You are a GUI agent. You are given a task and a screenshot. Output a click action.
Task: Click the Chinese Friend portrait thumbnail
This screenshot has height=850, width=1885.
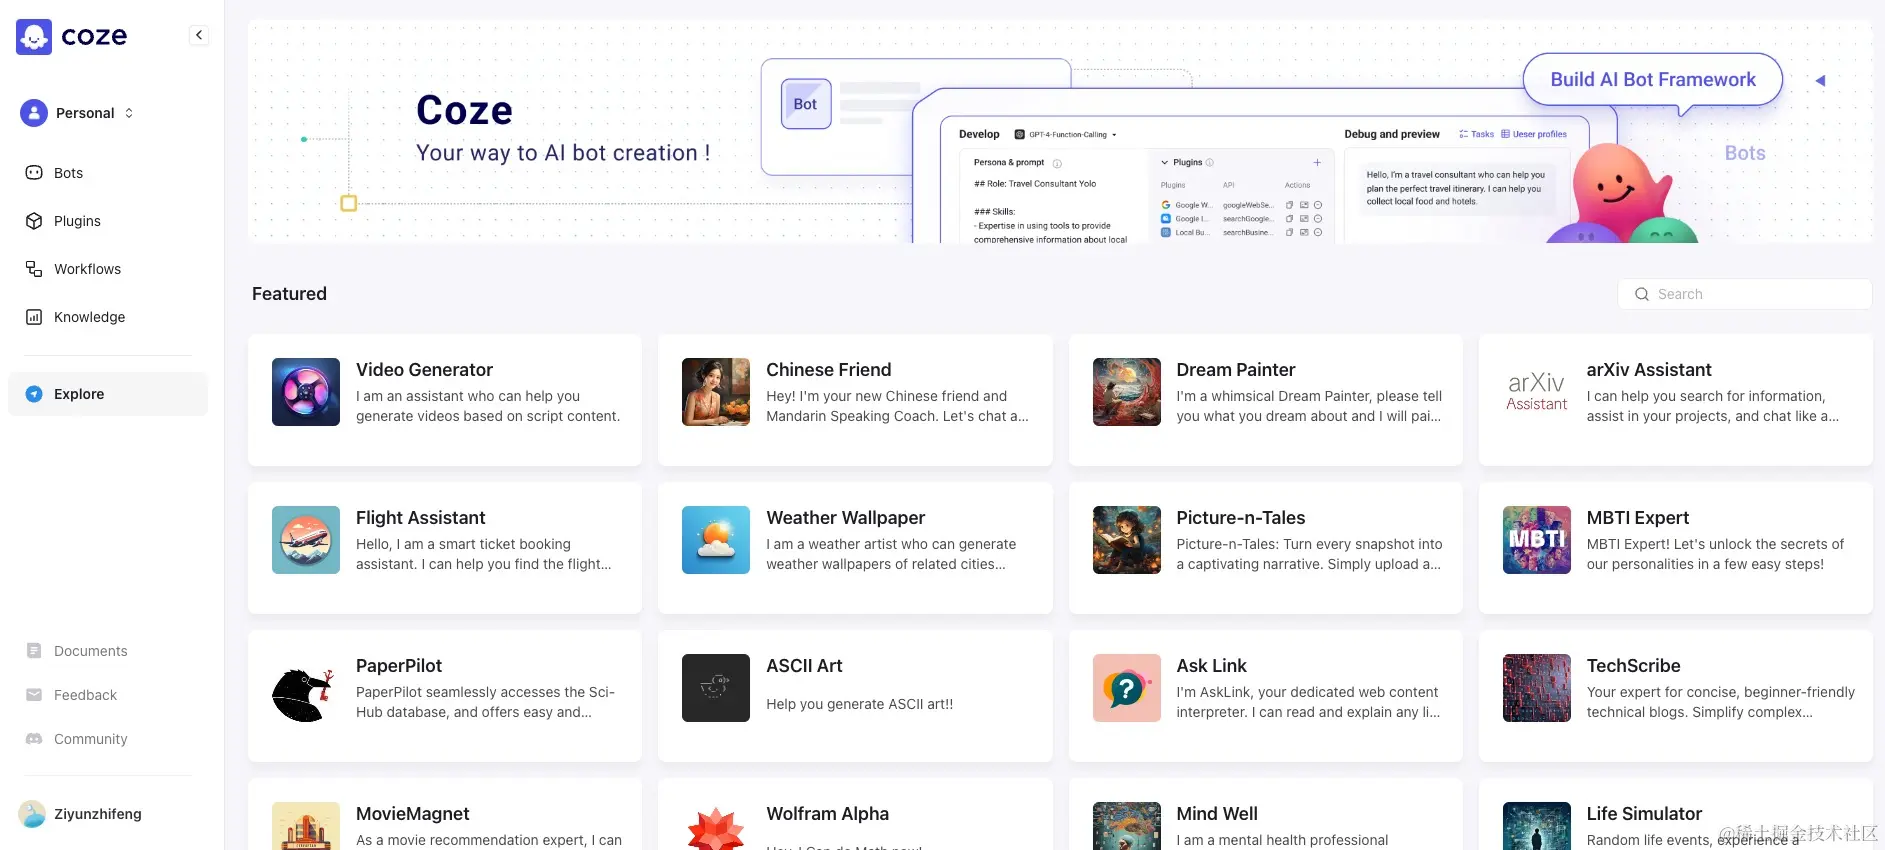point(716,392)
